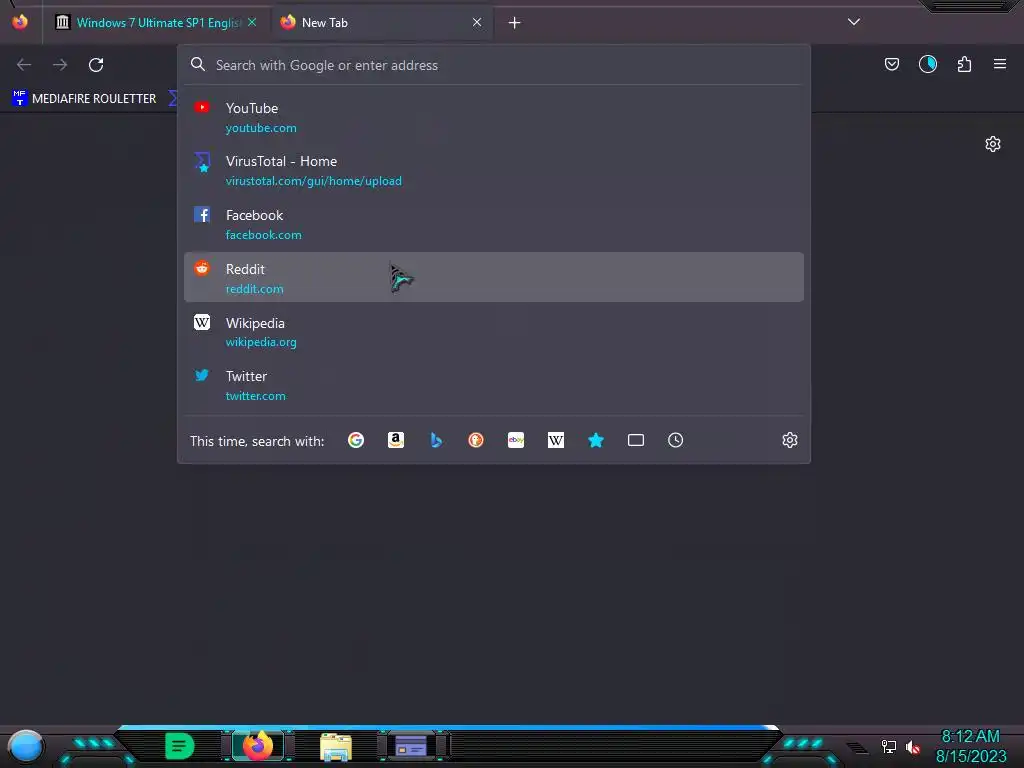
Task: Open the Save to Pocket icon
Action: pyautogui.click(x=891, y=64)
